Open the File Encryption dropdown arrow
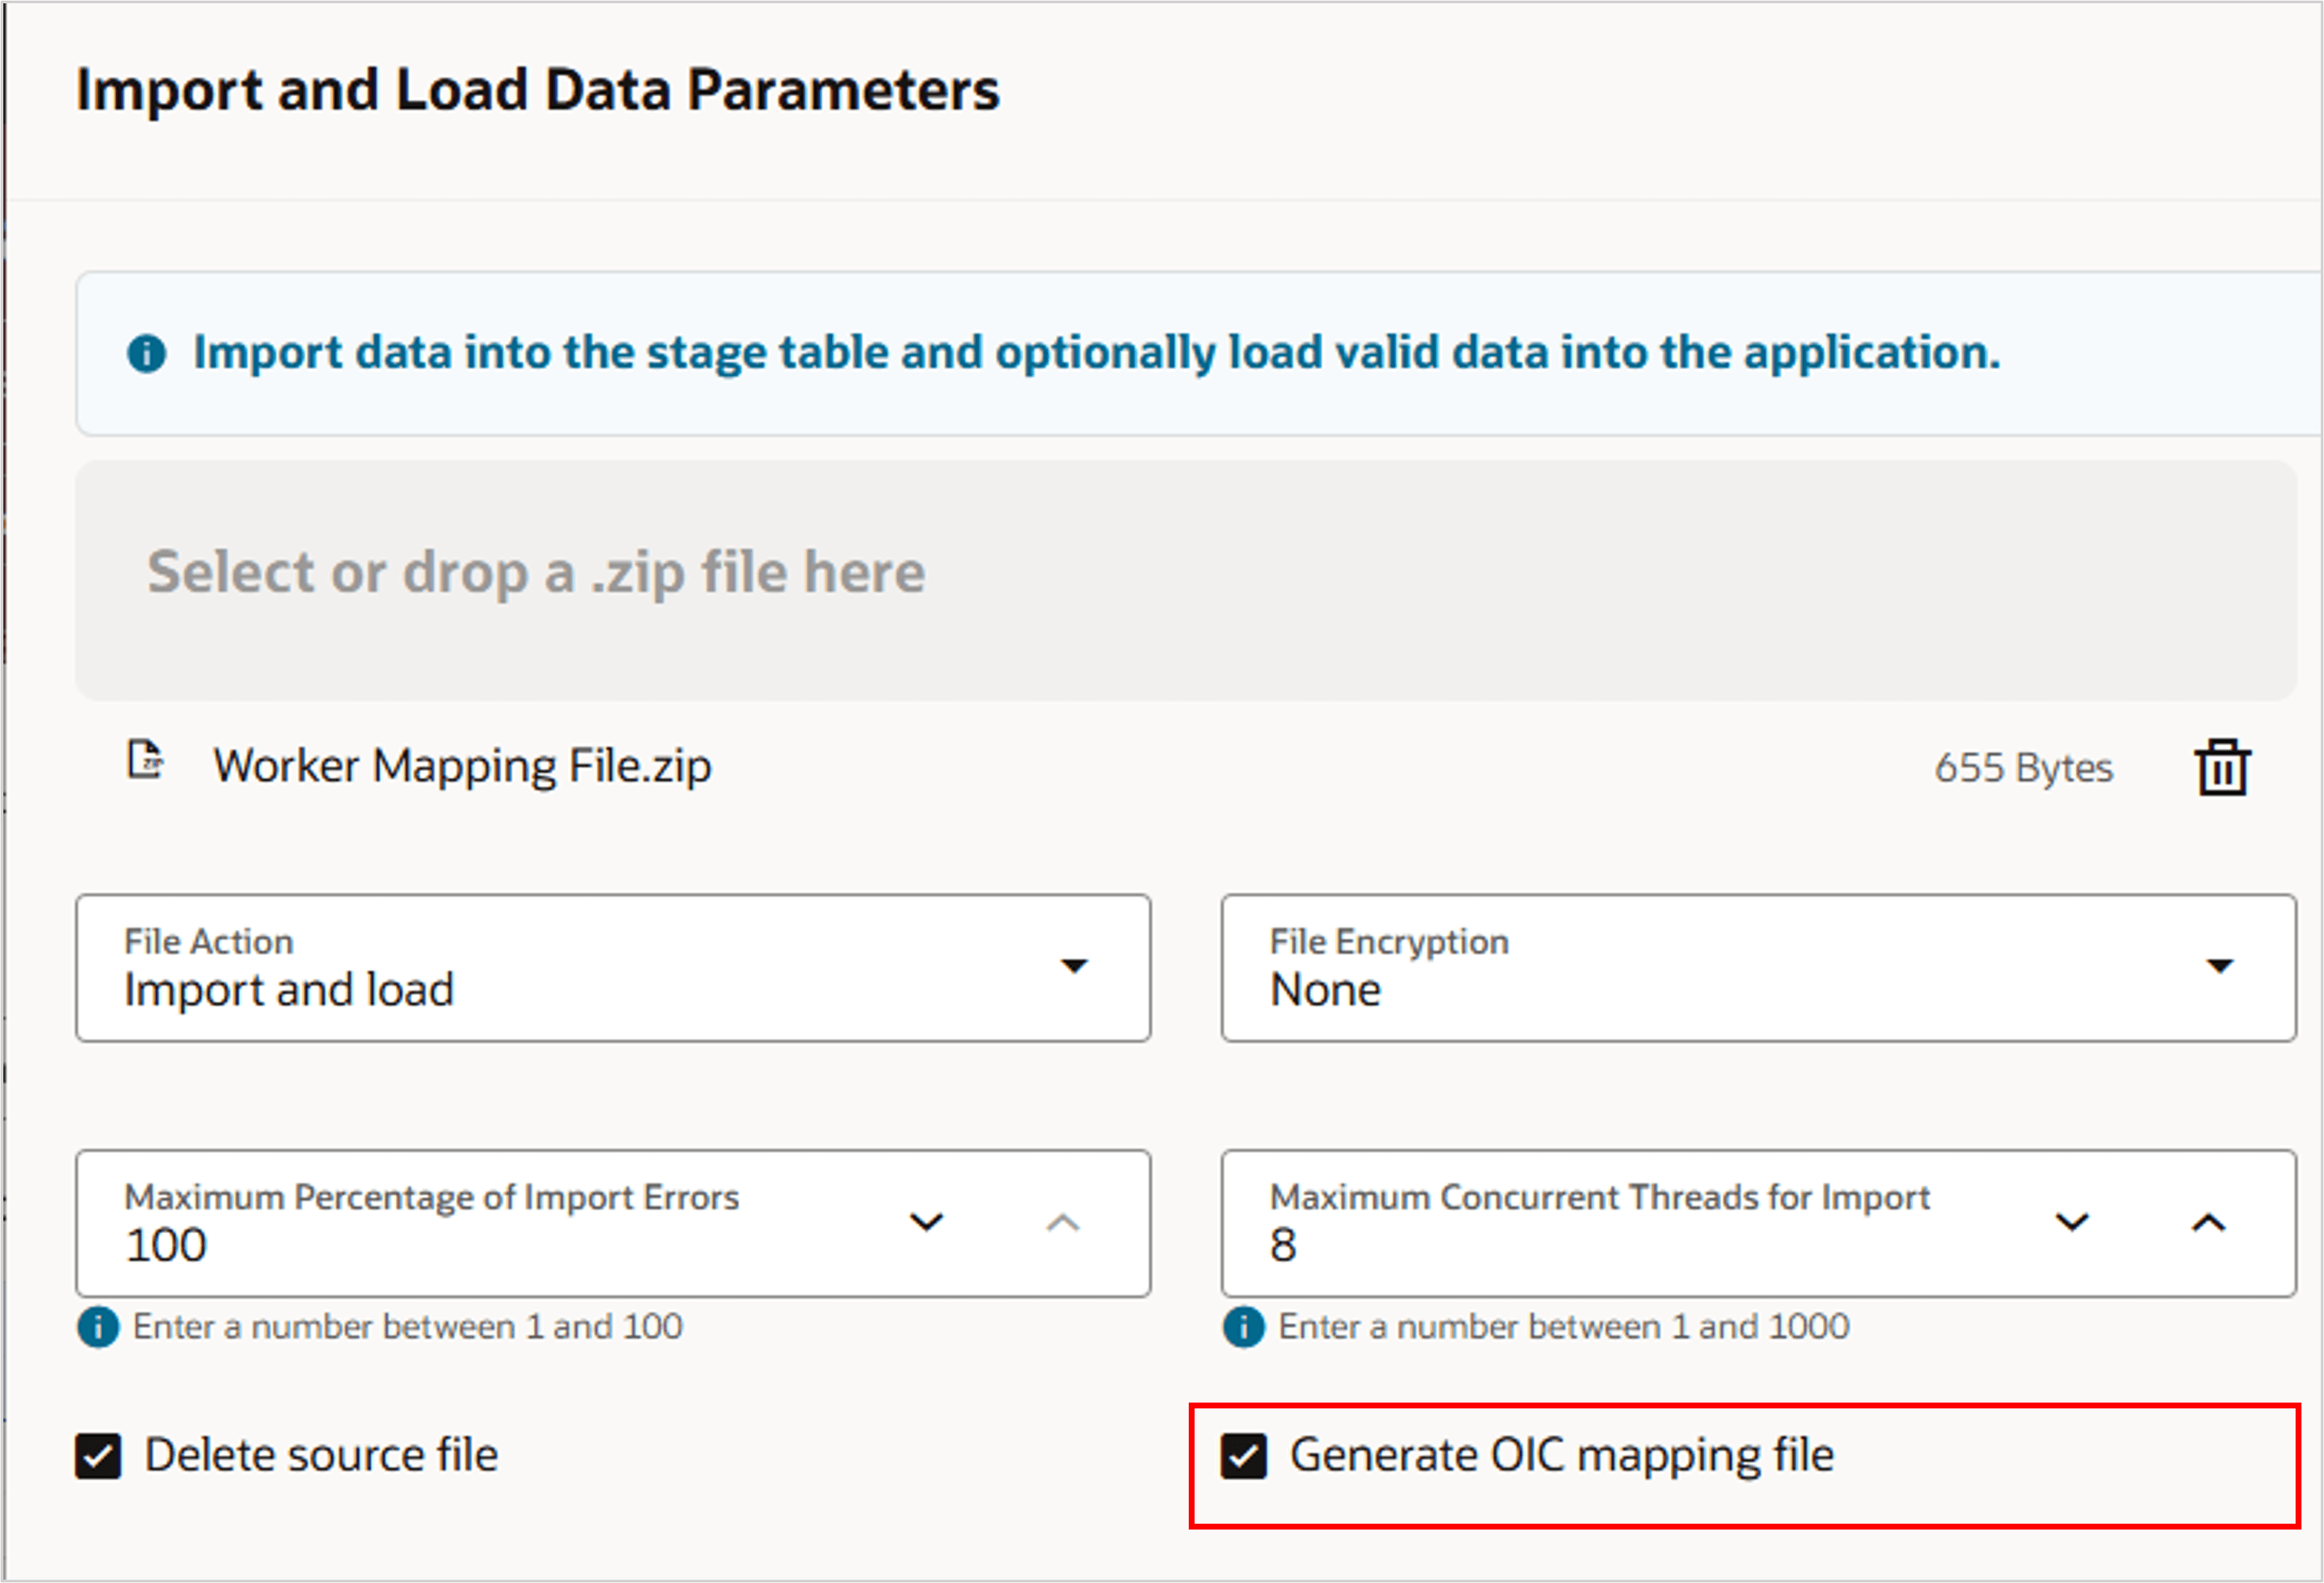 (2219, 966)
